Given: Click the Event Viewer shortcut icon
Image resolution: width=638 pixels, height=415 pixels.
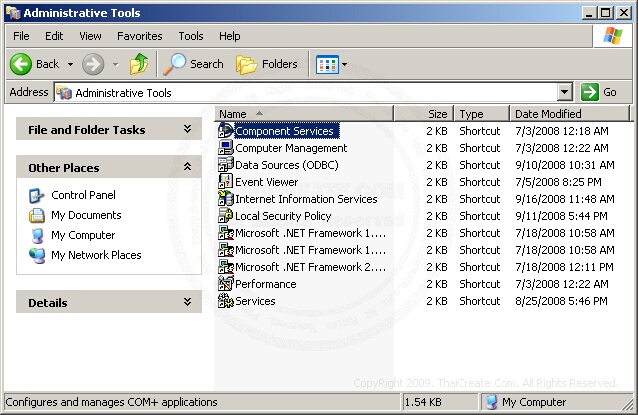Looking at the screenshot, I should tap(226, 182).
